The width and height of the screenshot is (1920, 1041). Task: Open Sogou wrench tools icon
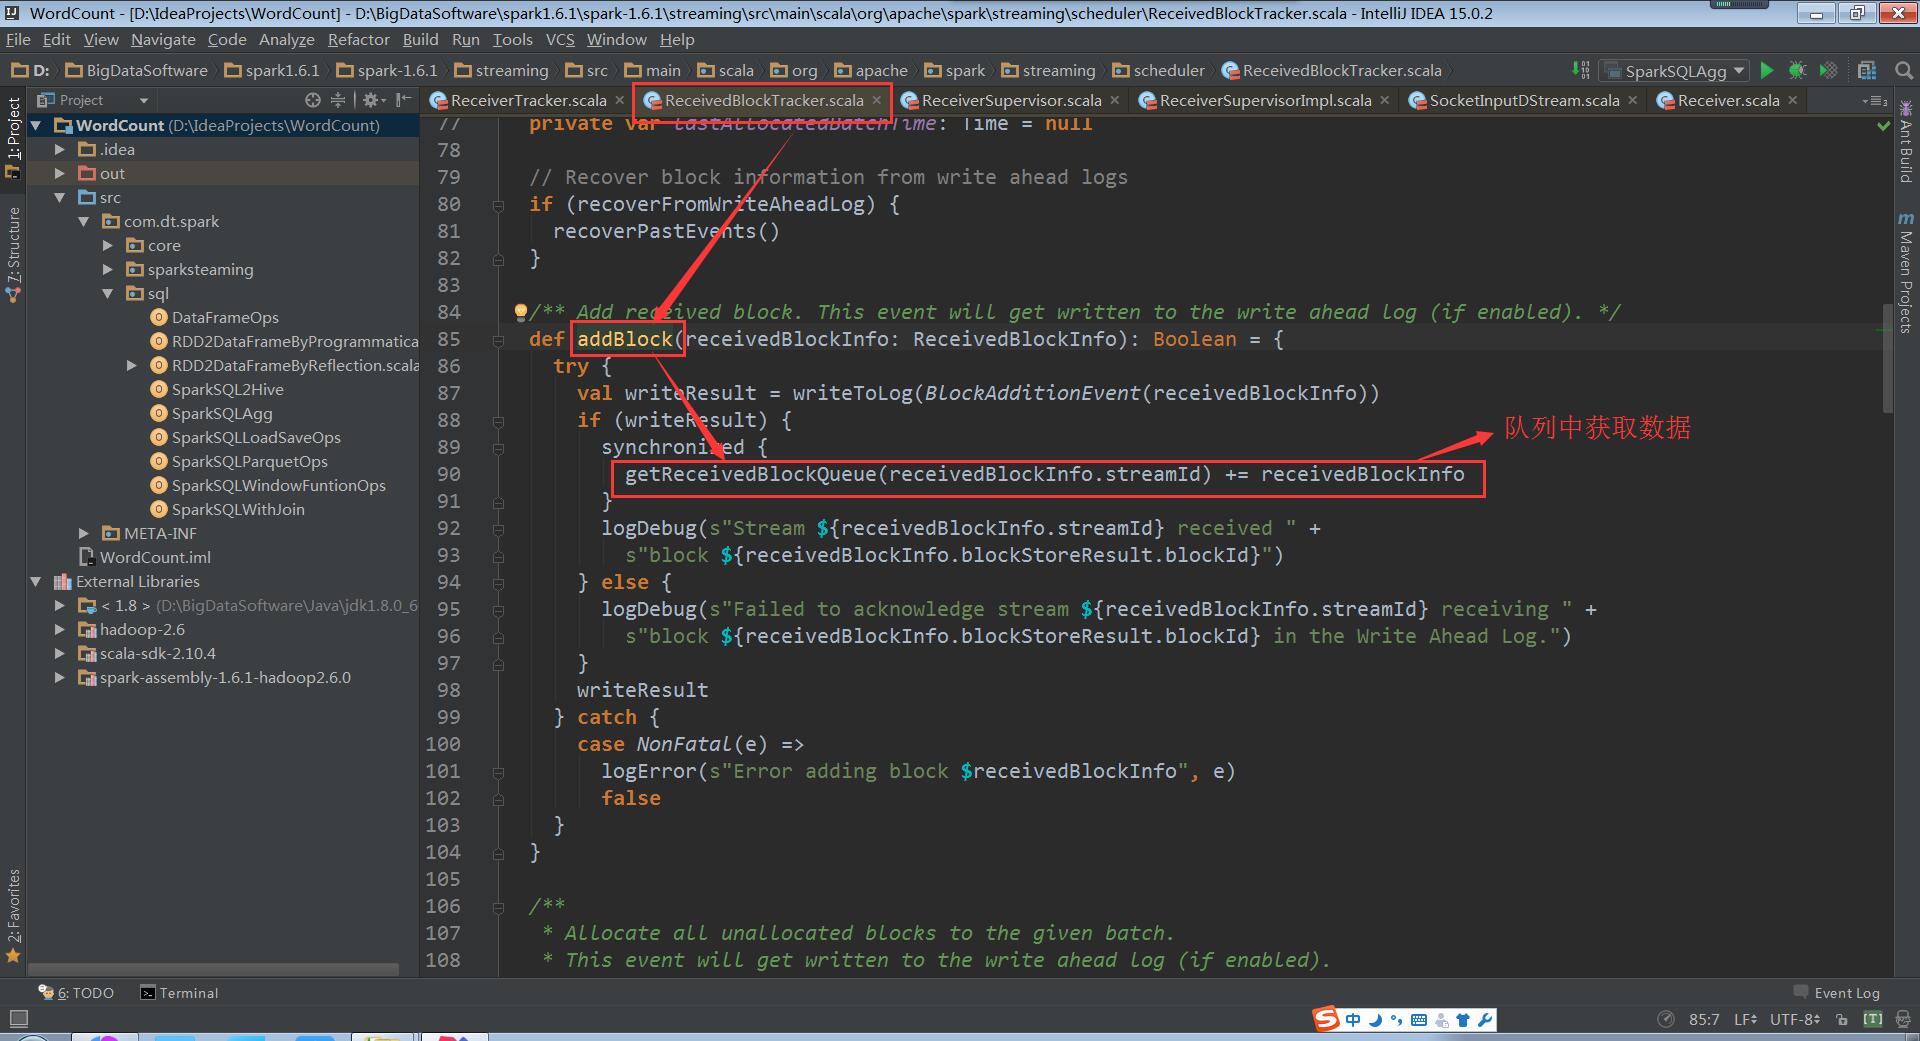[x=1485, y=1020]
